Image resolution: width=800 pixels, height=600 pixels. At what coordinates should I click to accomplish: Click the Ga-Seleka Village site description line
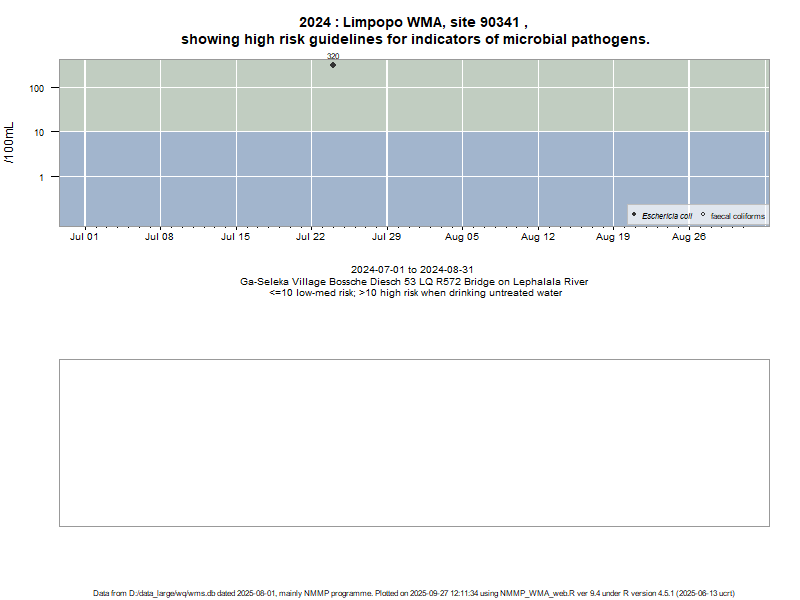click(414, 282)
